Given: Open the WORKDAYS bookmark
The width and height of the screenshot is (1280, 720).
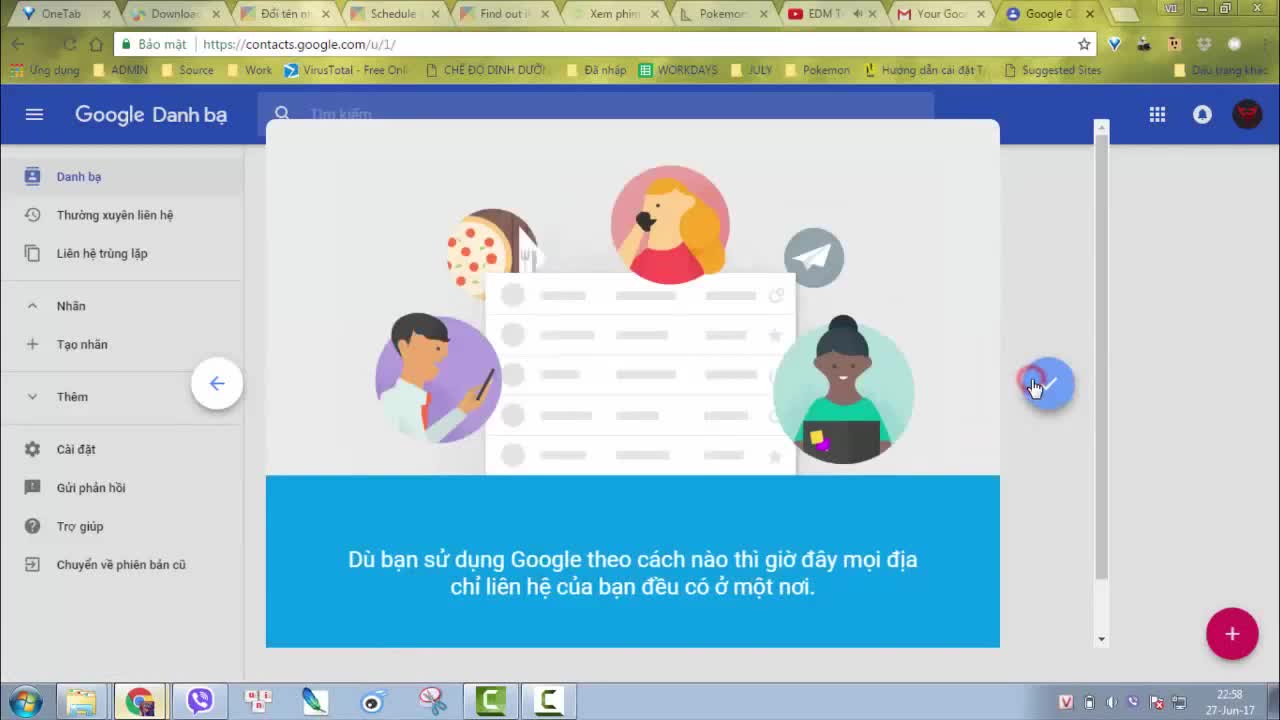Looking at the screenshot, I should coord(678,70).
